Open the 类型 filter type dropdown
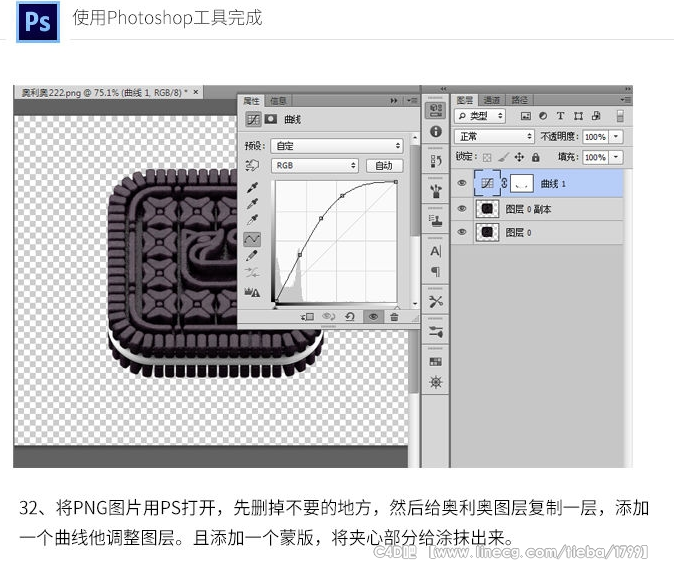The image size is (674, 569). [480, 116]
